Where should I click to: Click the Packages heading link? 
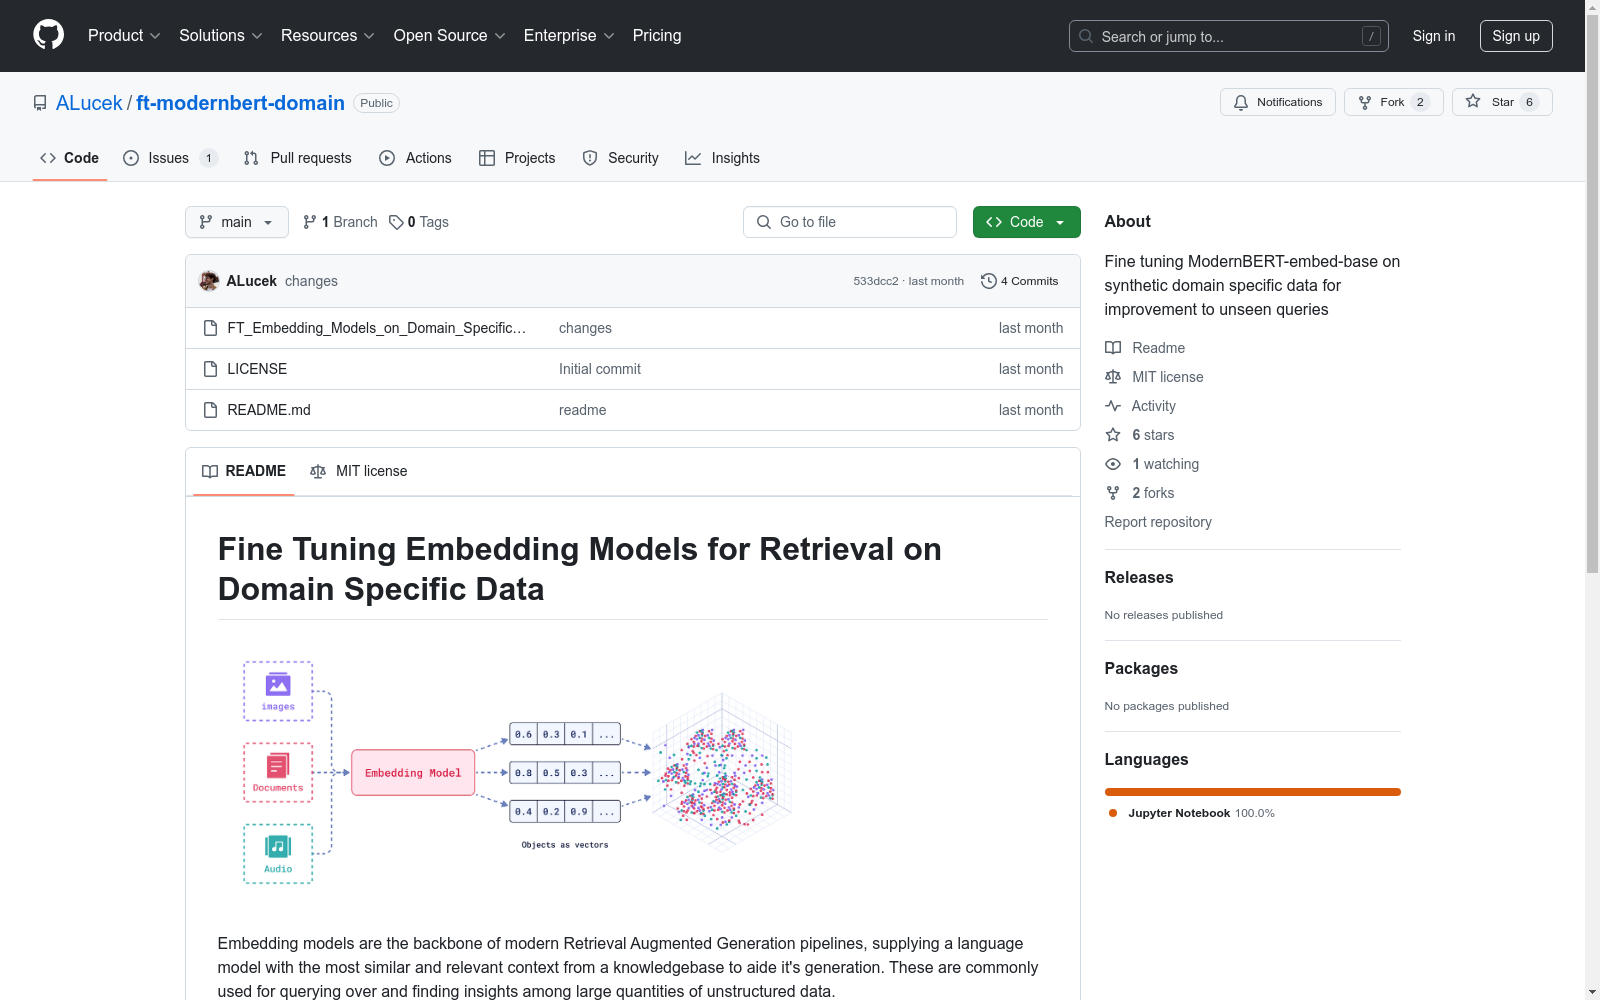[1141, 668]
